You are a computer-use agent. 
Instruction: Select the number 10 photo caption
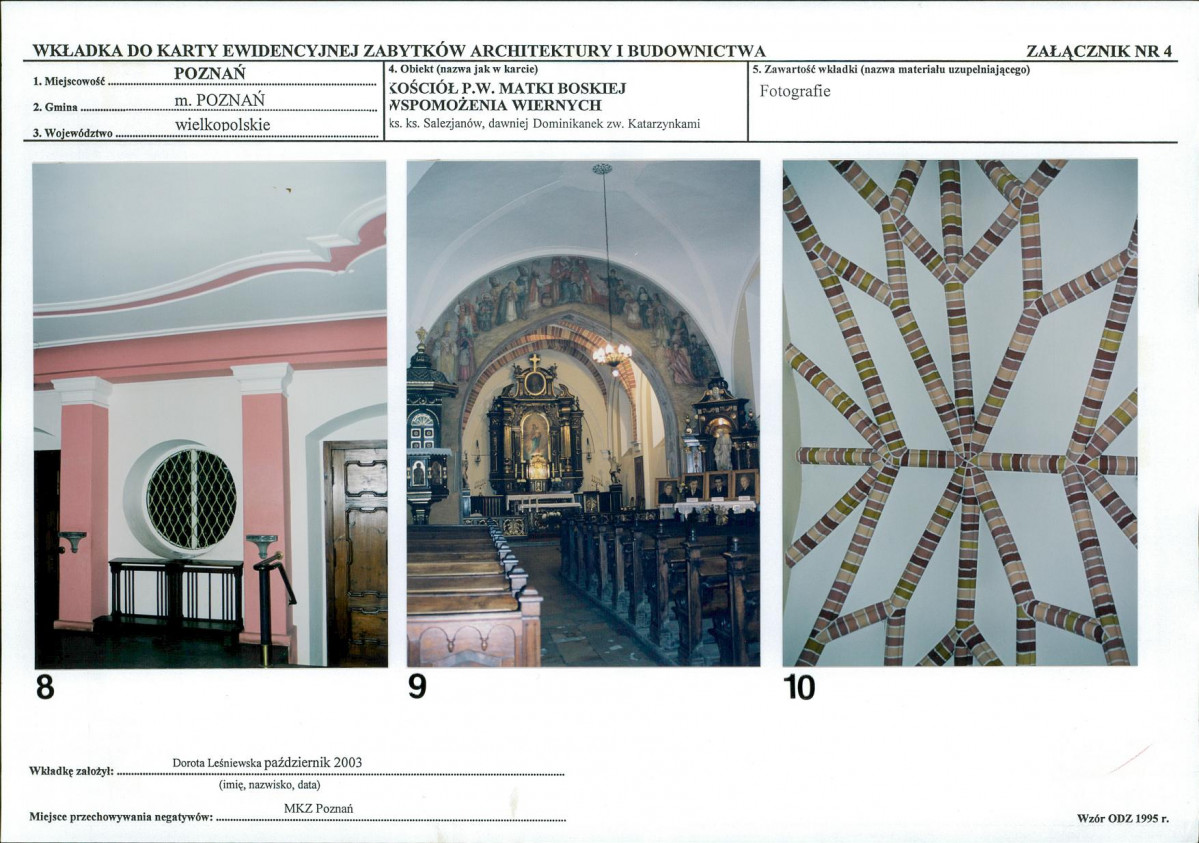[799, 689]
